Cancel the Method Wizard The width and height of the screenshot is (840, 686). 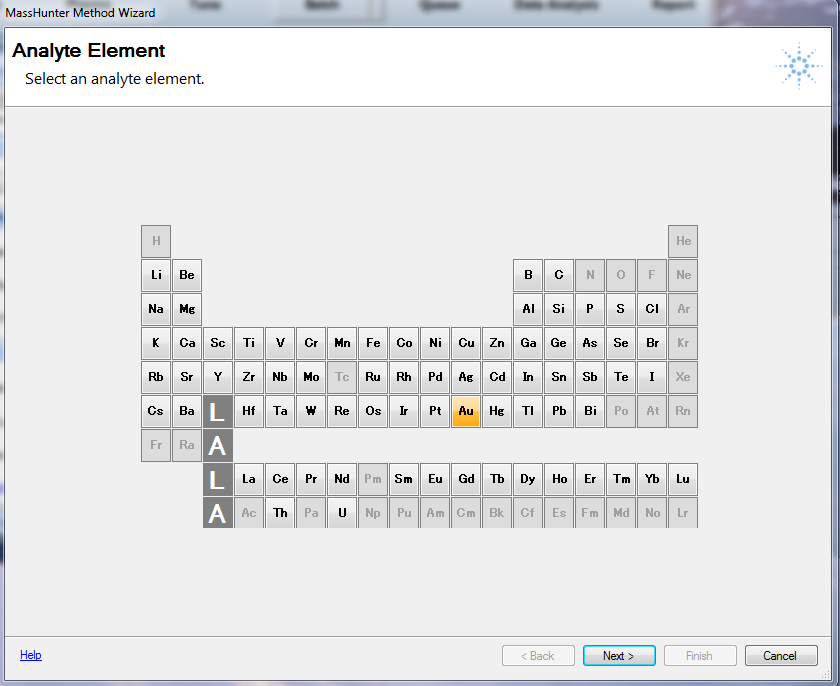(x=781, y=655)
